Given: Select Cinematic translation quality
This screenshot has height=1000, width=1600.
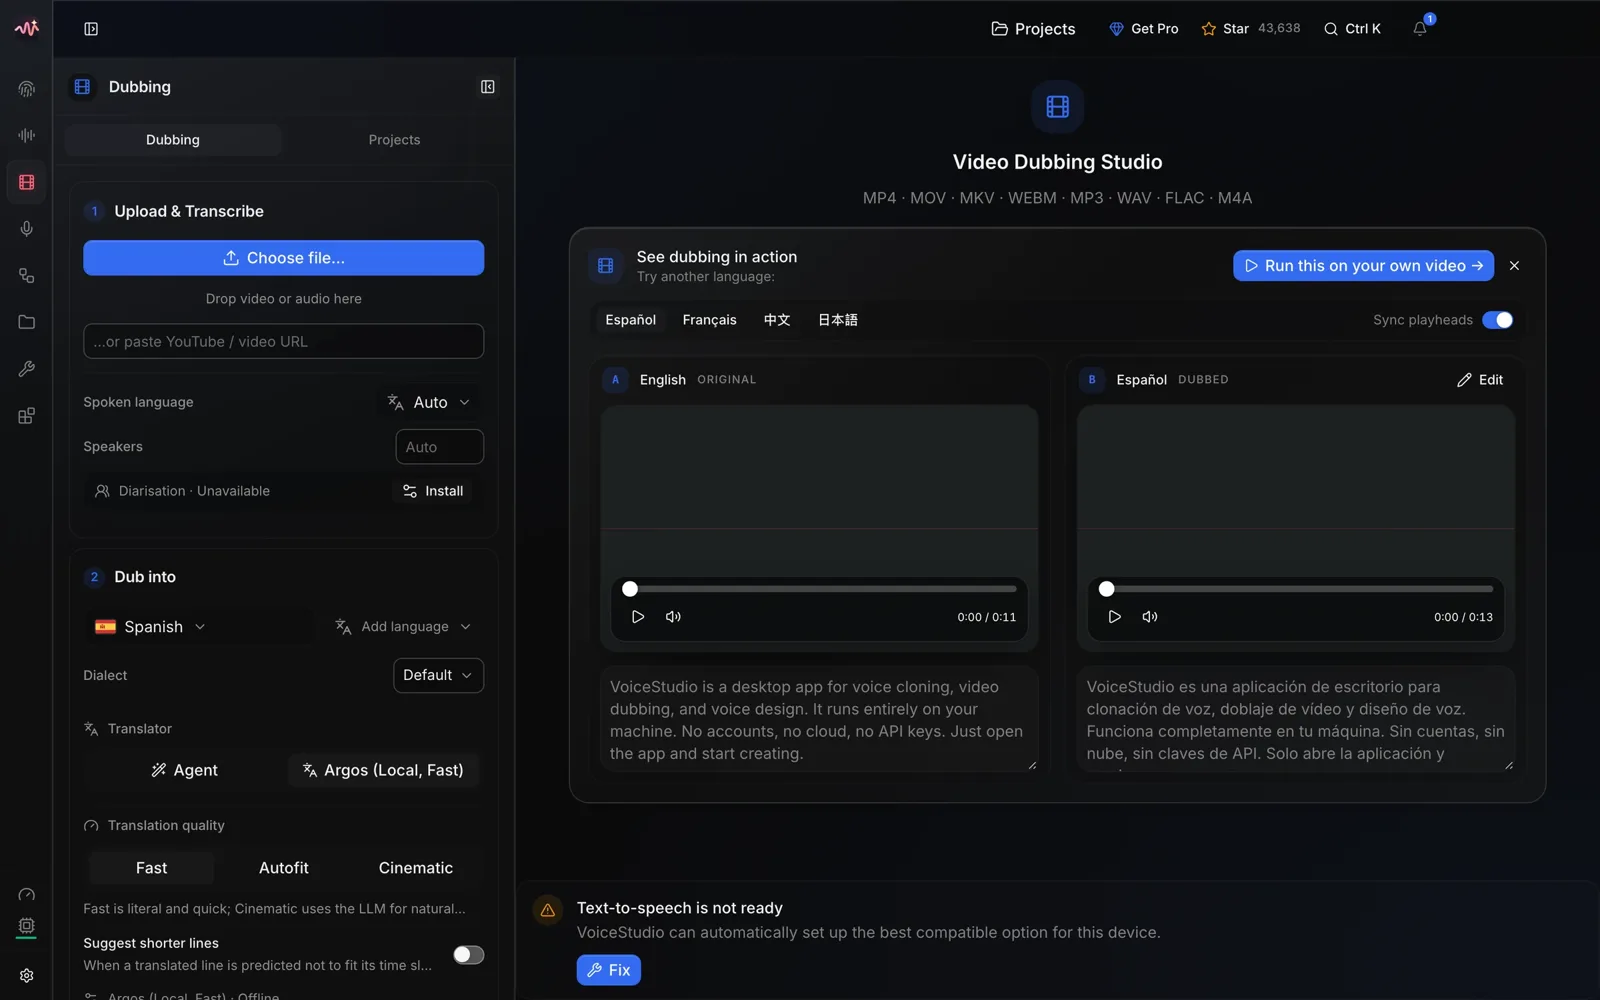Looking at the screenshot, I should coord(416,868).
